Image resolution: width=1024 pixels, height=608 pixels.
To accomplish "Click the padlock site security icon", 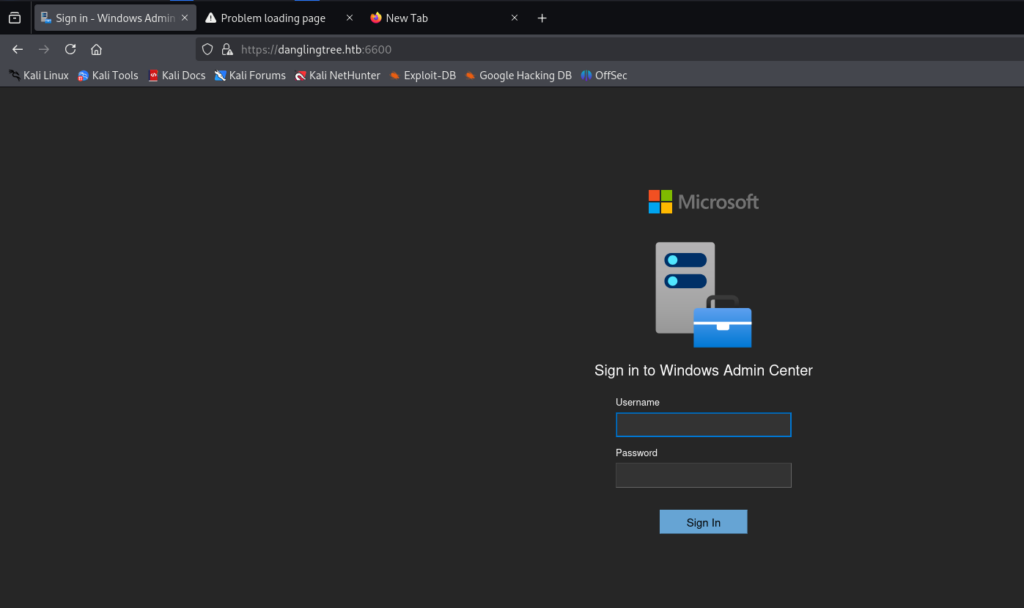I will click(227, 50).
